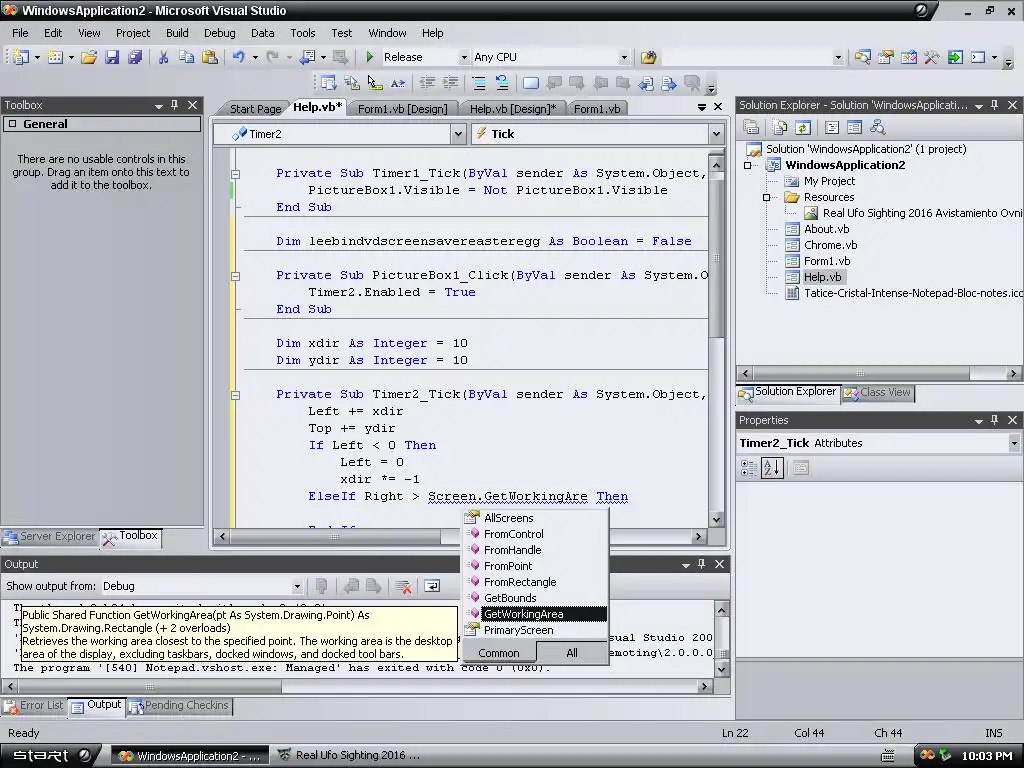Click View Designer icon in Solution Explorer
This screenshot has width=1024, height=768.
pyautogui.click(x=854, y=127)
